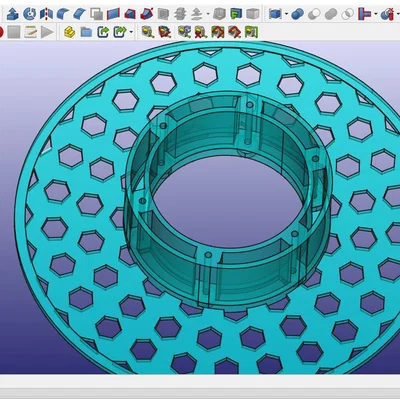
Task: Click the grayed Section tool icon
Action: (x=163, y=14)
